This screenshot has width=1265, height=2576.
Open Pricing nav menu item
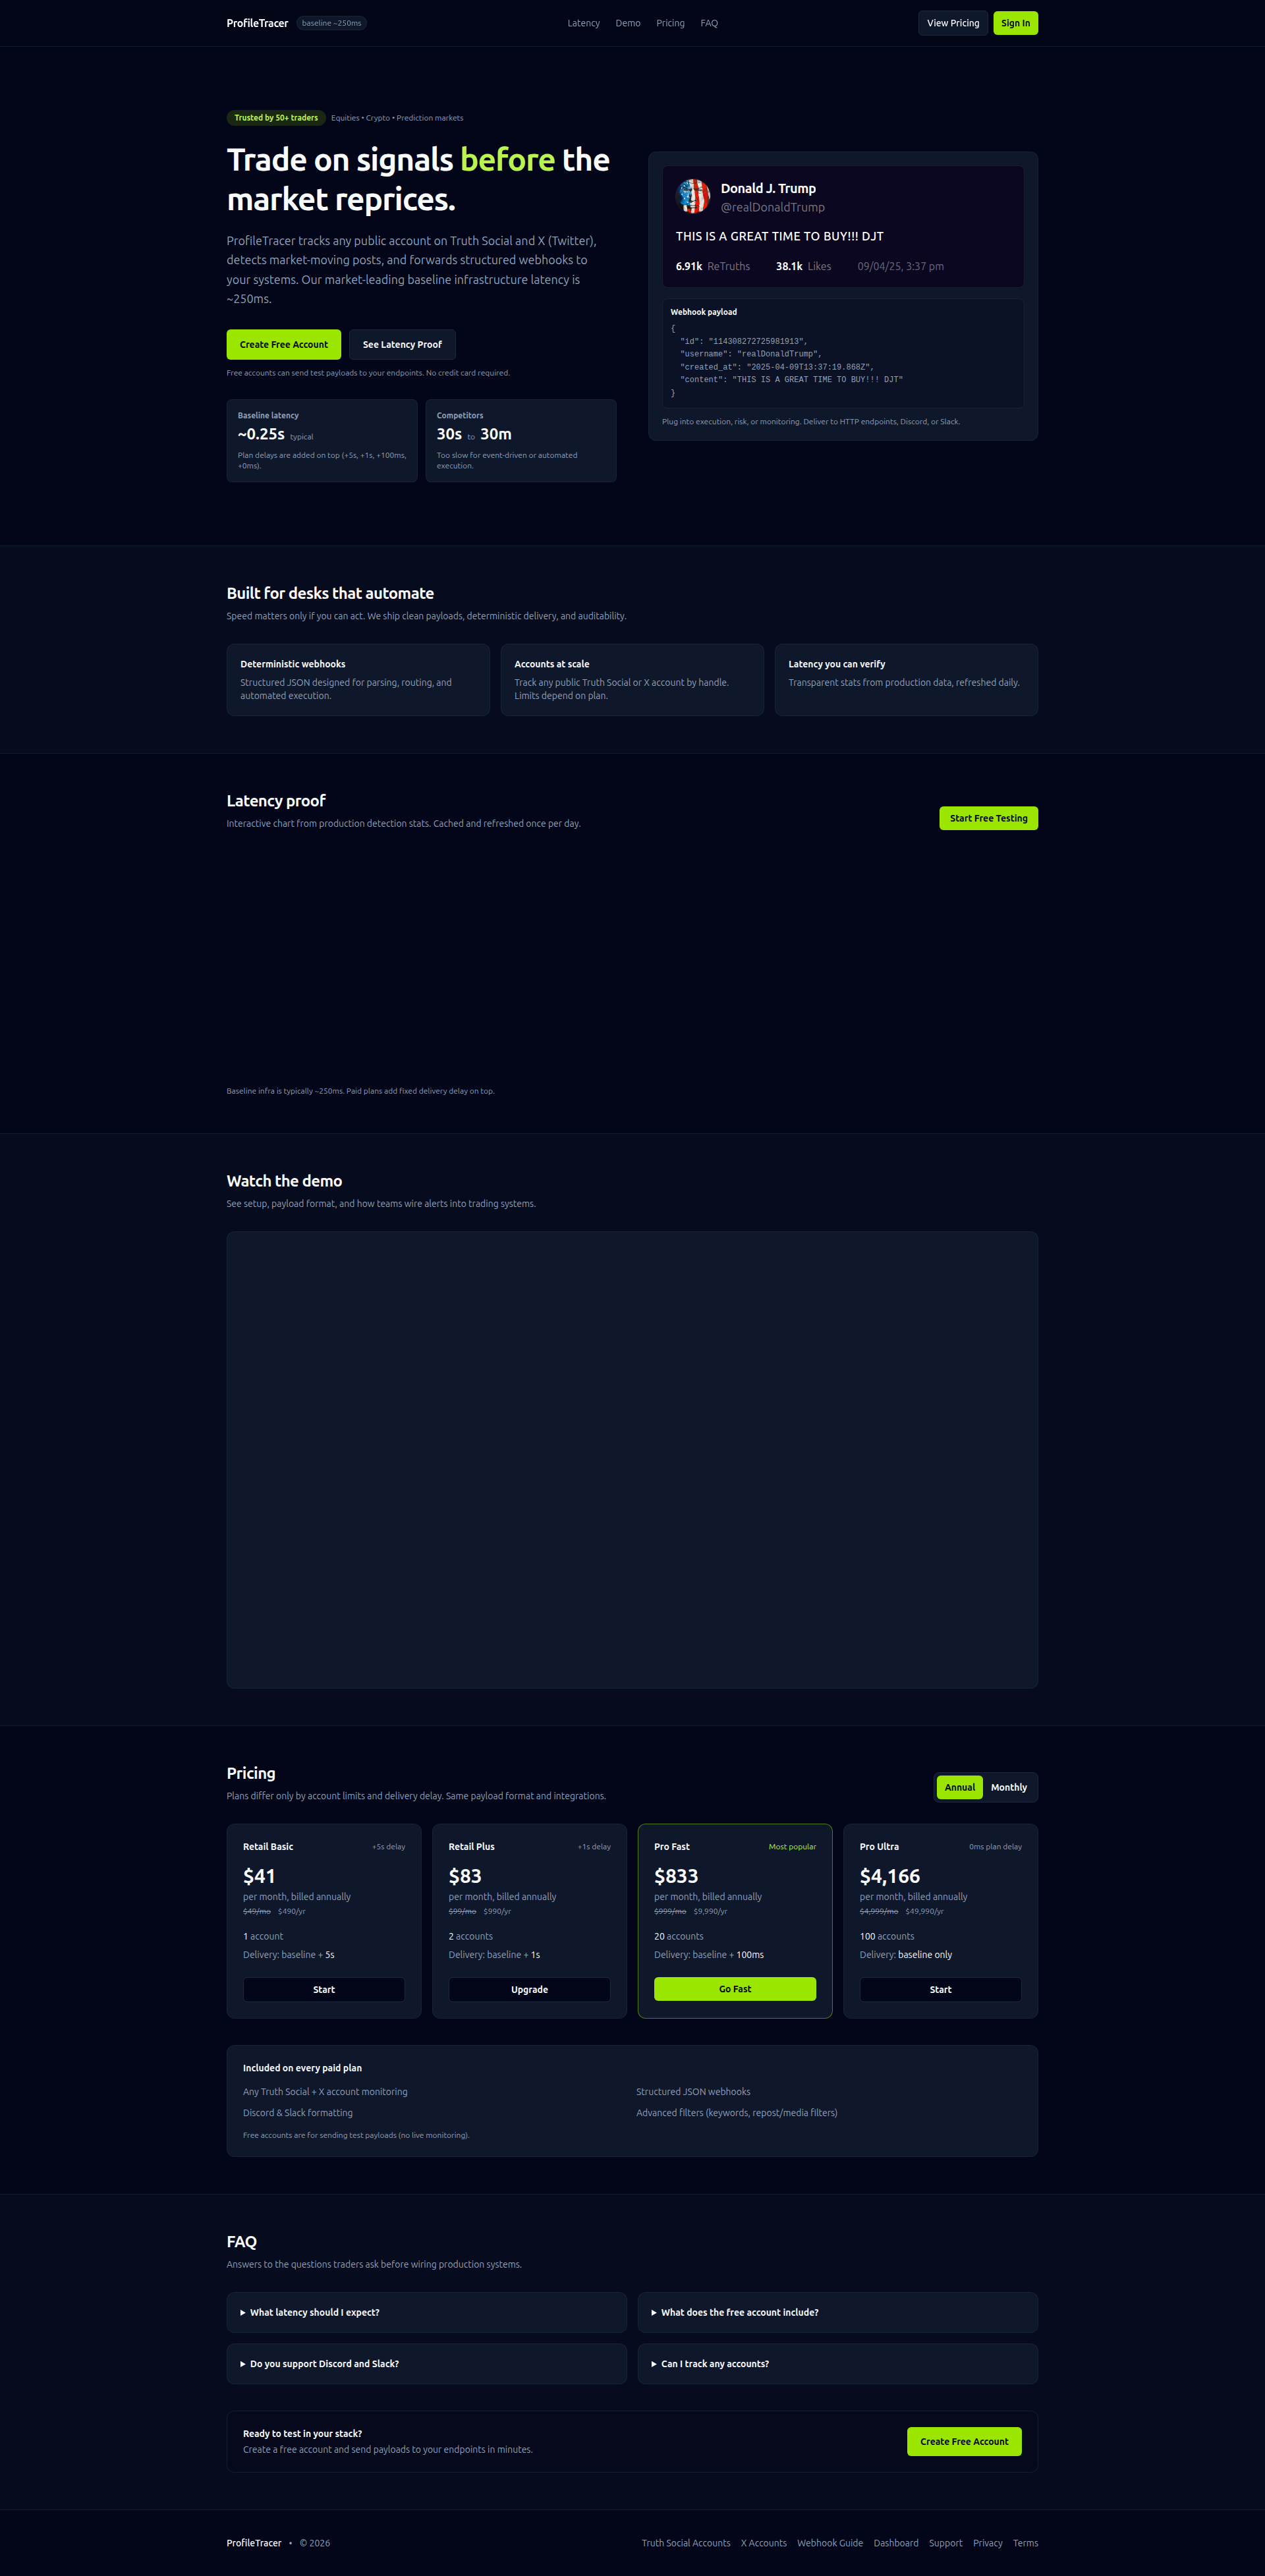(670, 23)
